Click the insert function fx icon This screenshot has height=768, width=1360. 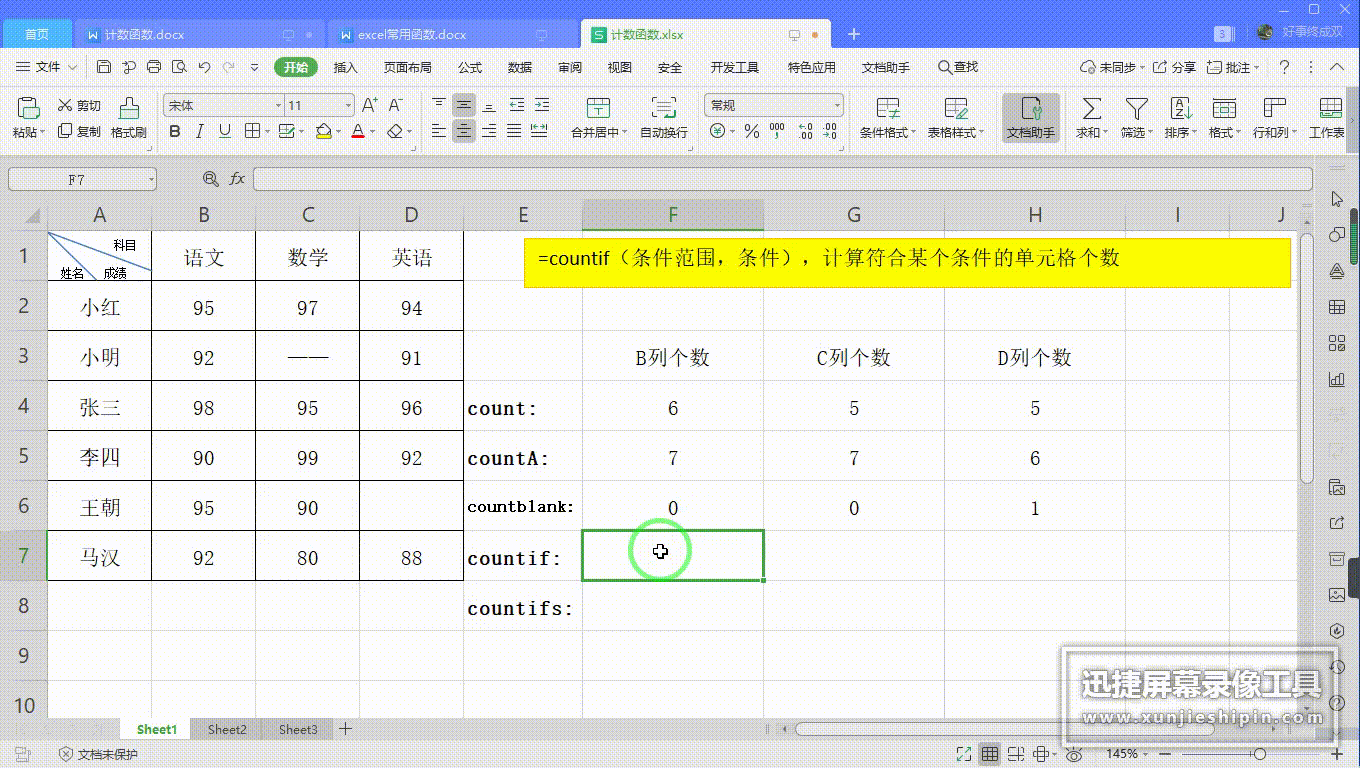237,179
